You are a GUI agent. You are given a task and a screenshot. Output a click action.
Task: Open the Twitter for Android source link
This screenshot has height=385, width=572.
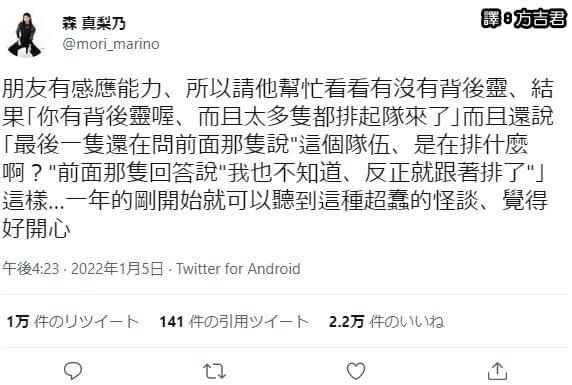pyautogui.click(x=238, y=269)
